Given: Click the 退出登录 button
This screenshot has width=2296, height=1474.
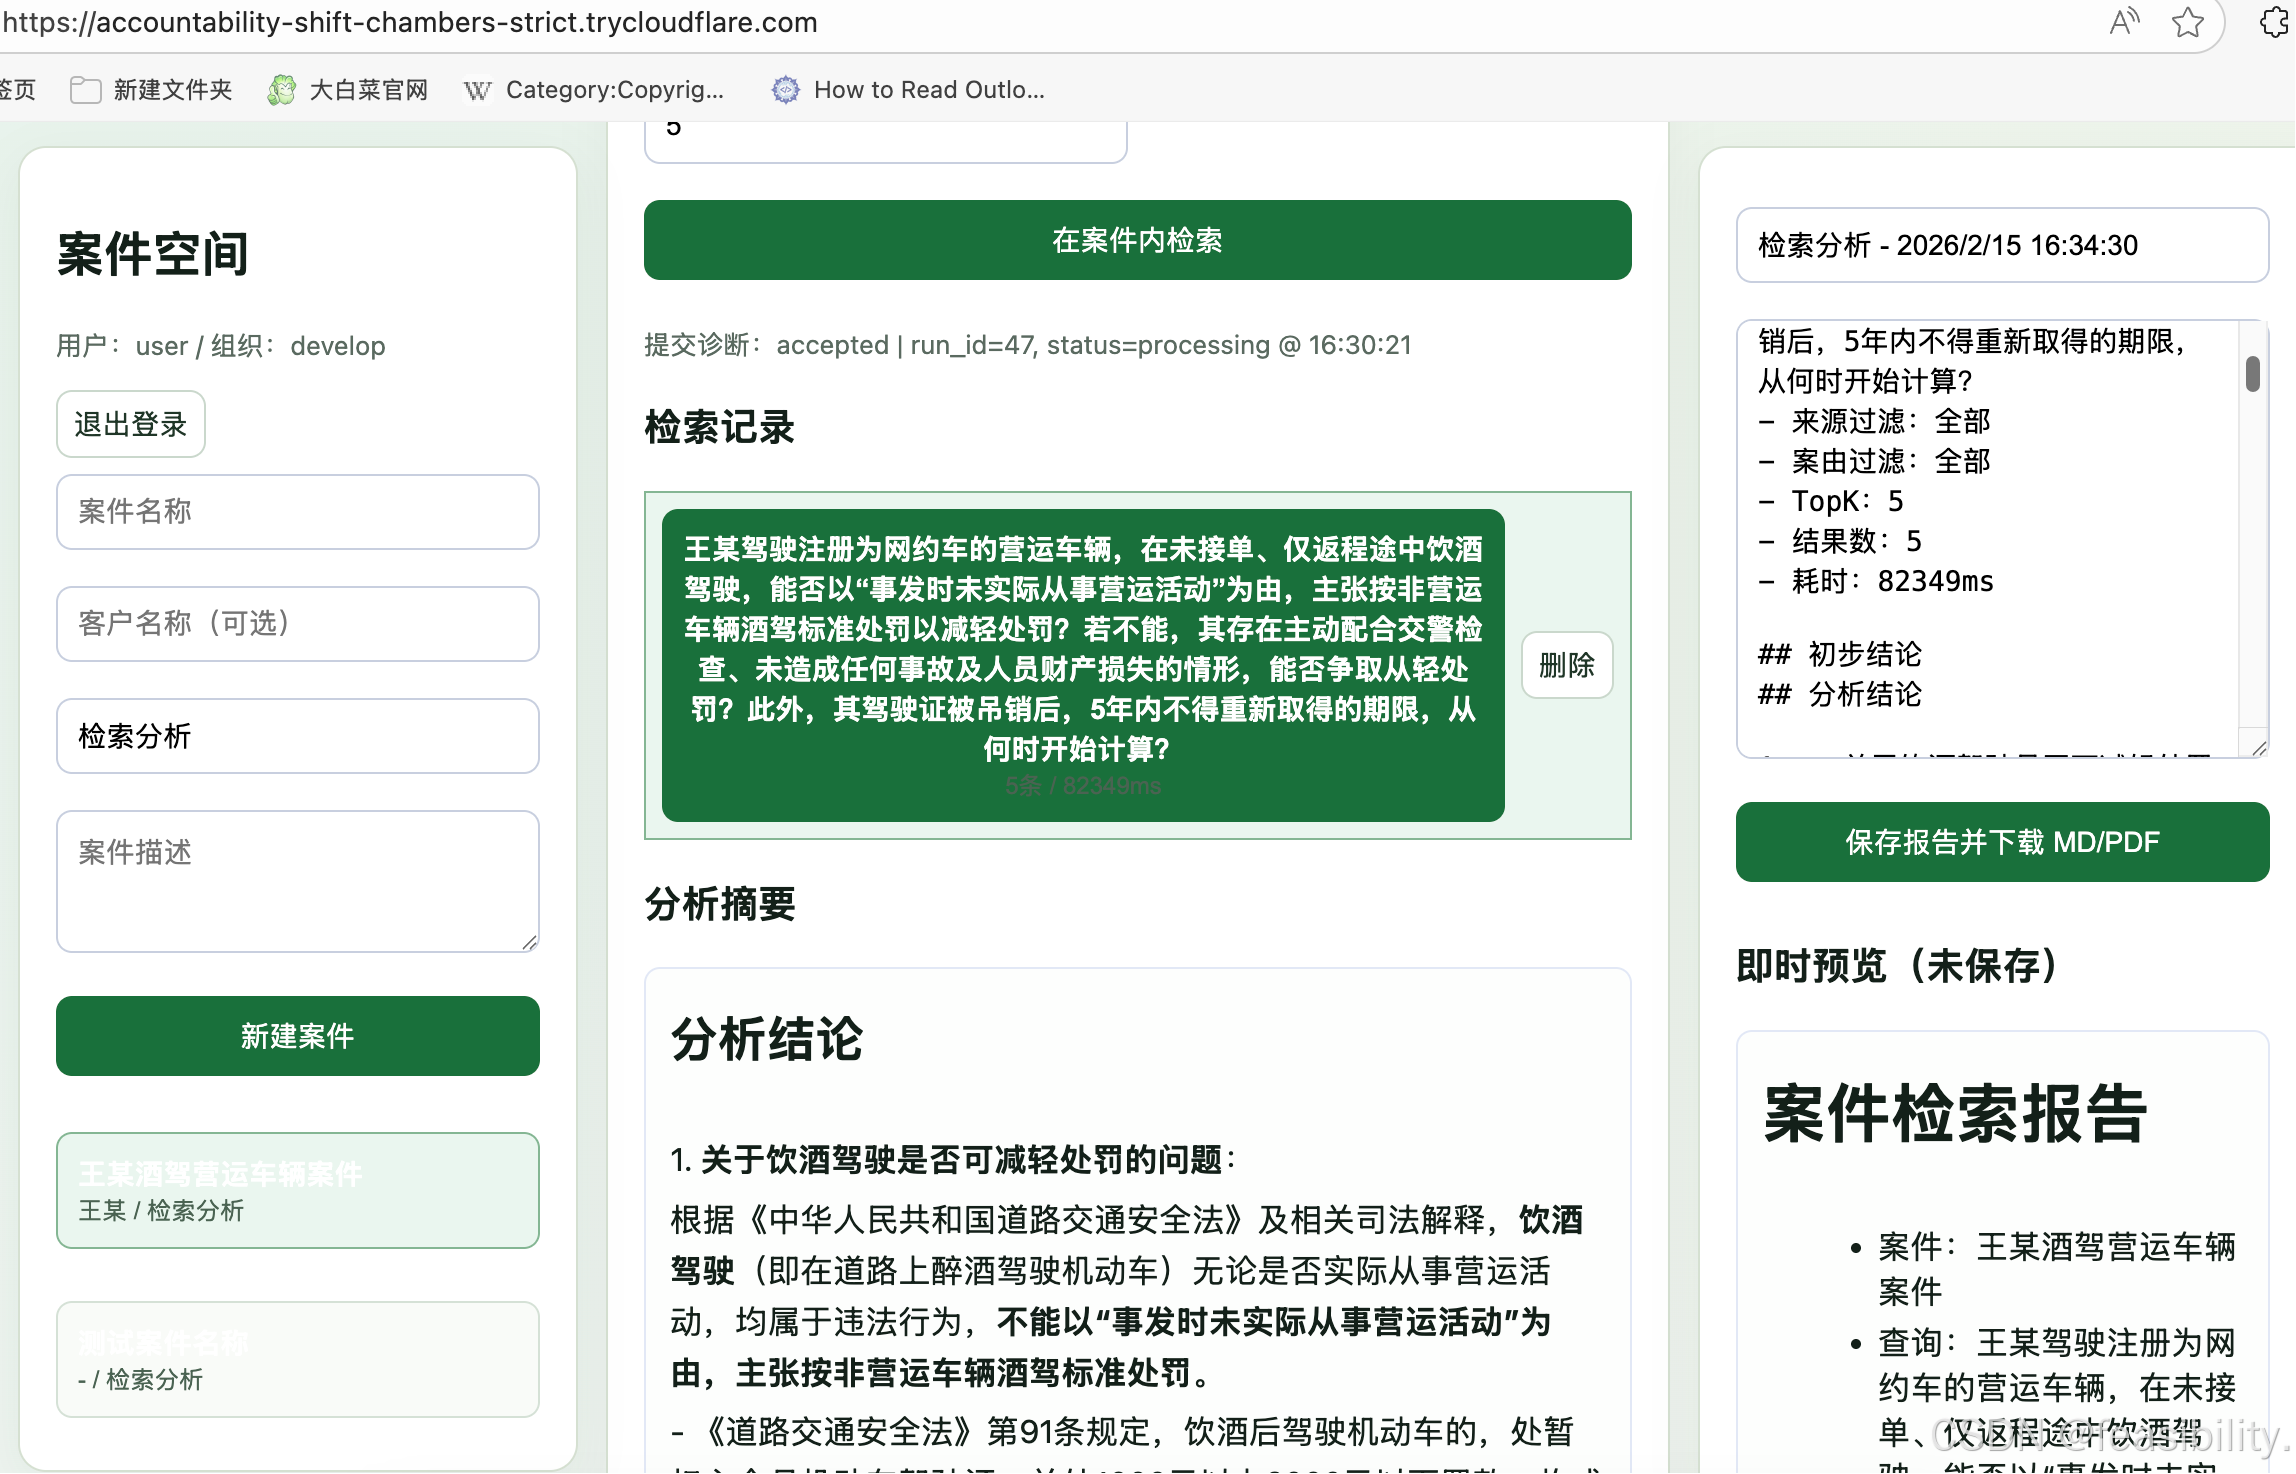Looking at the screenshot, I should (130, 424).
